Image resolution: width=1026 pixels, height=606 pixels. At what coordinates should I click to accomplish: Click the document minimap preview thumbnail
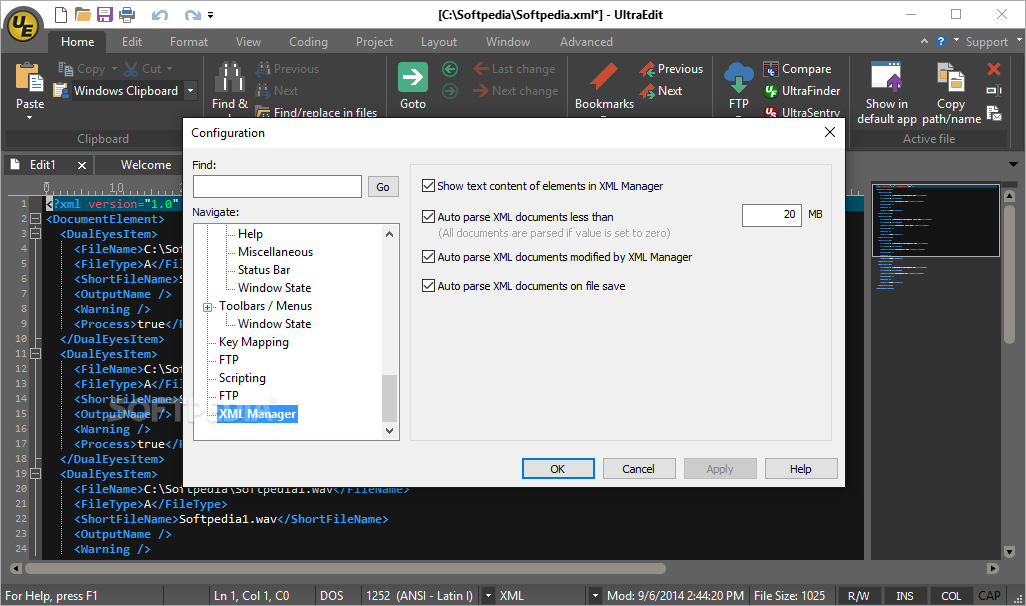[x=936, y=221]
